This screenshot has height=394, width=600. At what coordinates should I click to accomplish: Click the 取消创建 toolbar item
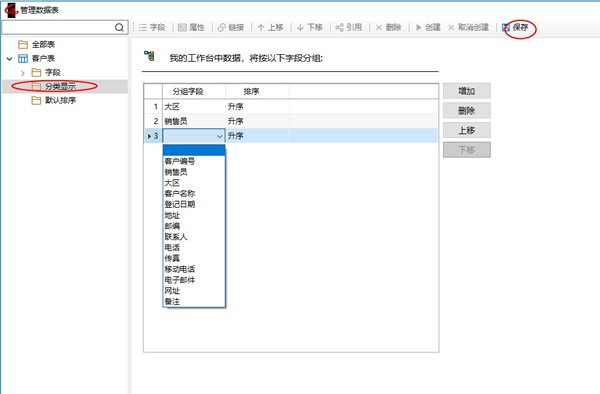click(469, 27)
